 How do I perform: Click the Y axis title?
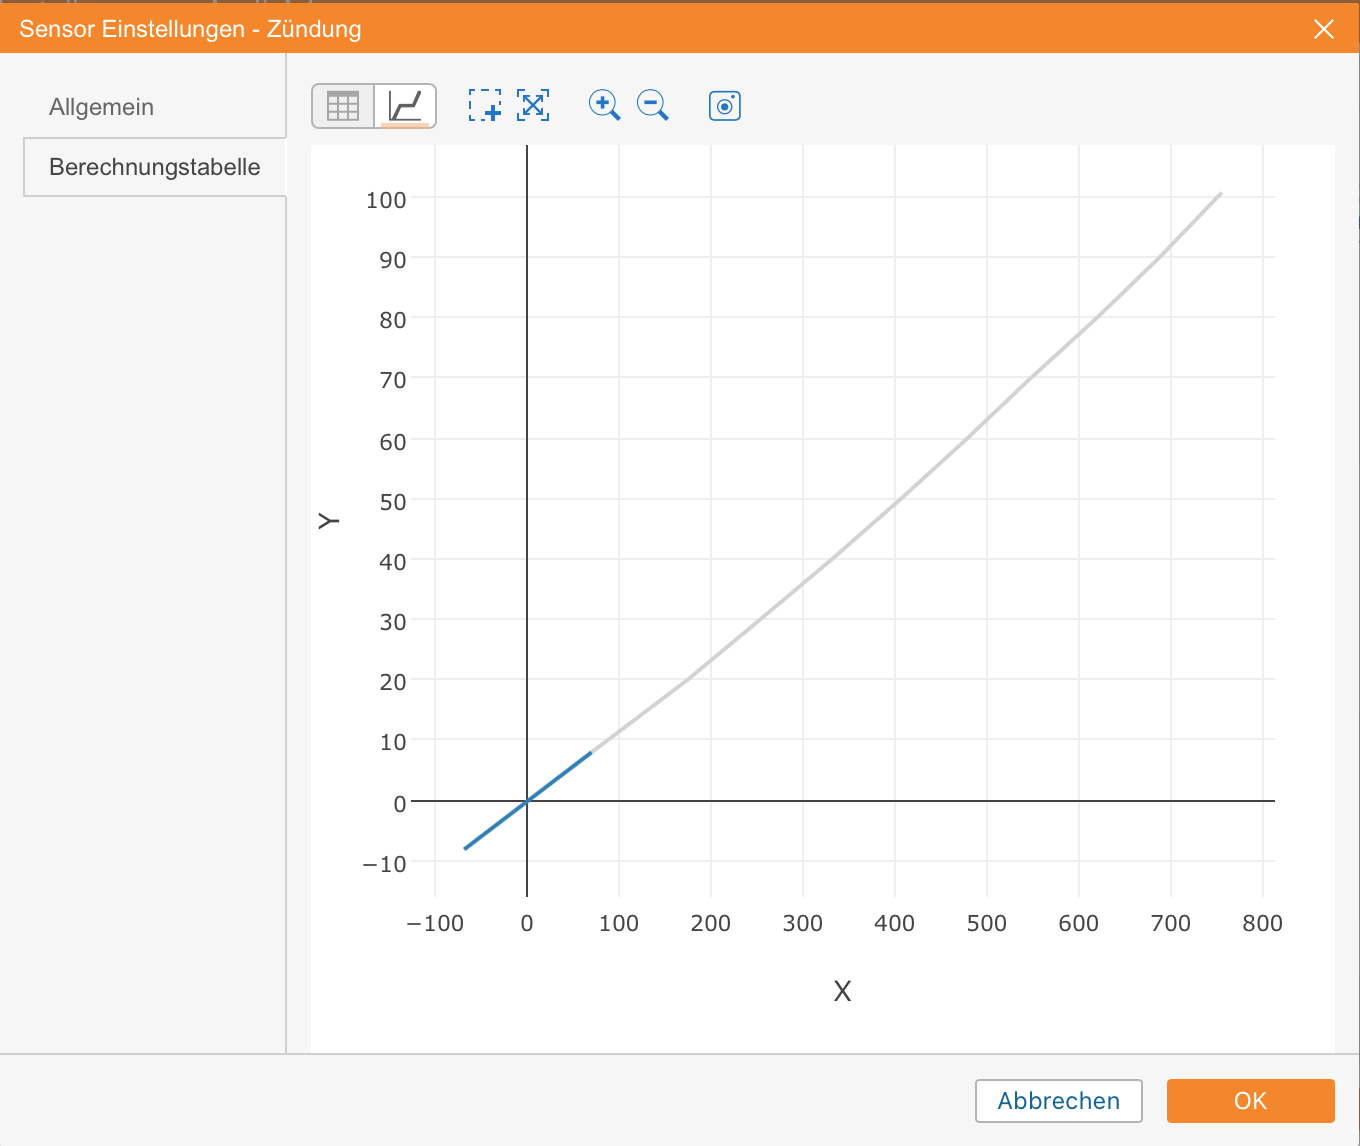click(329, 521)
